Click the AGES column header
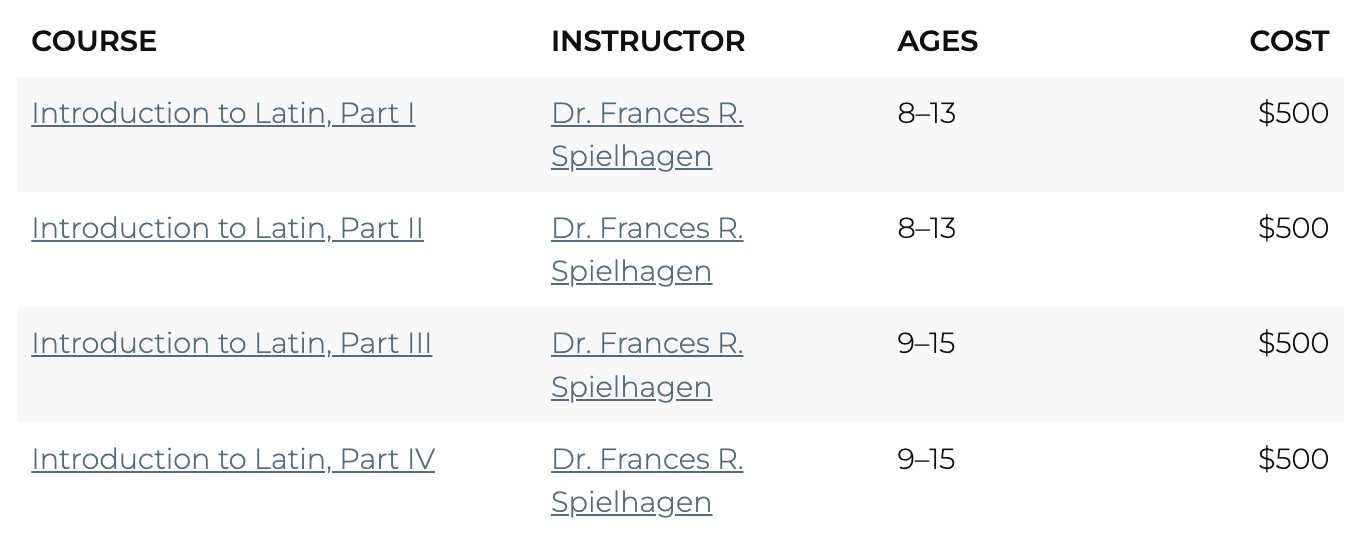Screen dimensions: 1358x540 click(937, 41)
